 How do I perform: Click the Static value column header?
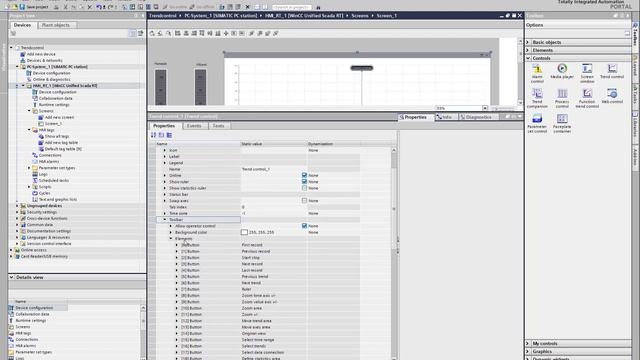[273, 144]
